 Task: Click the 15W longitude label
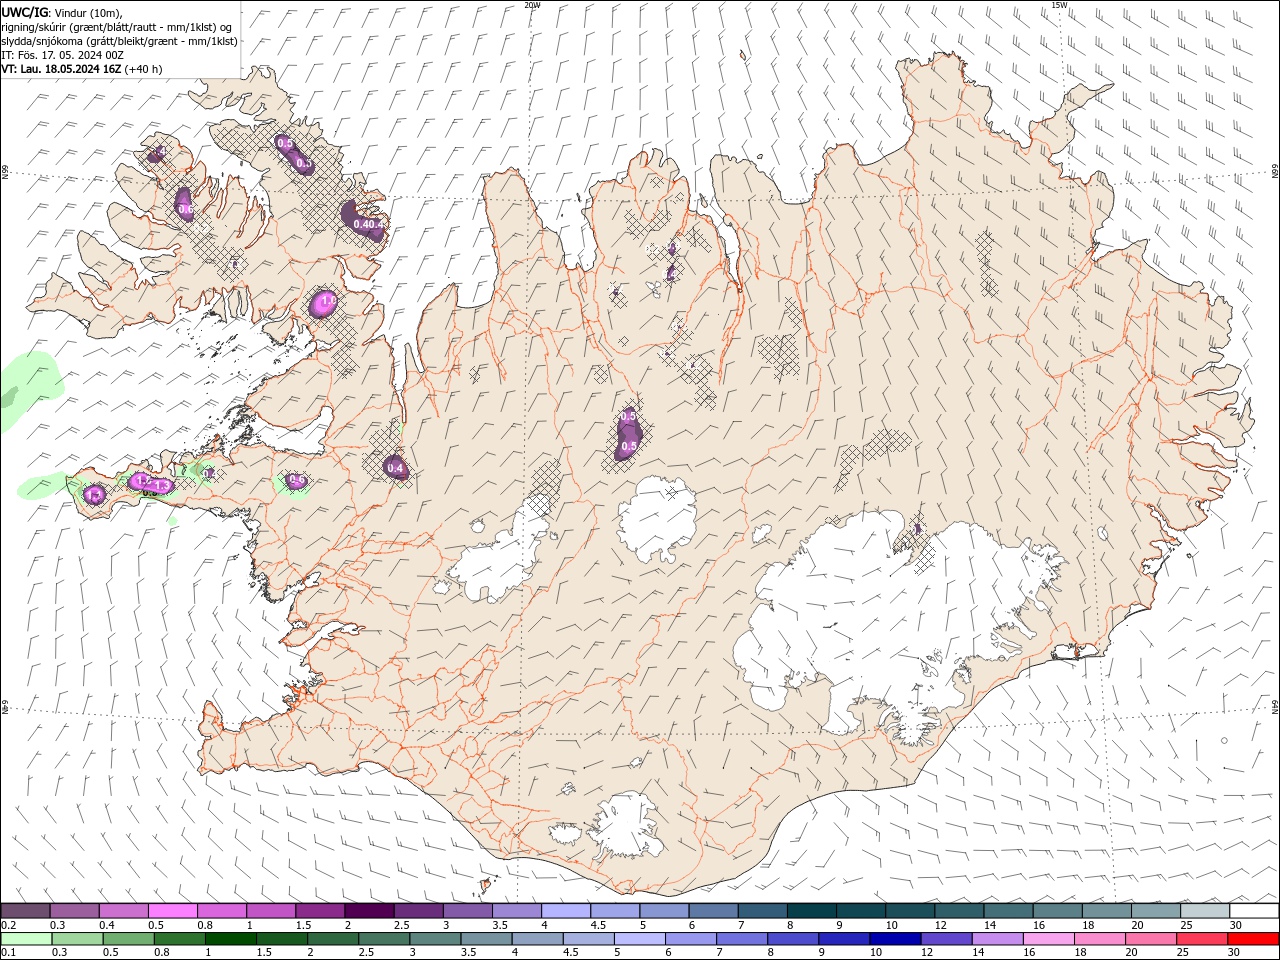[1059, 5]
